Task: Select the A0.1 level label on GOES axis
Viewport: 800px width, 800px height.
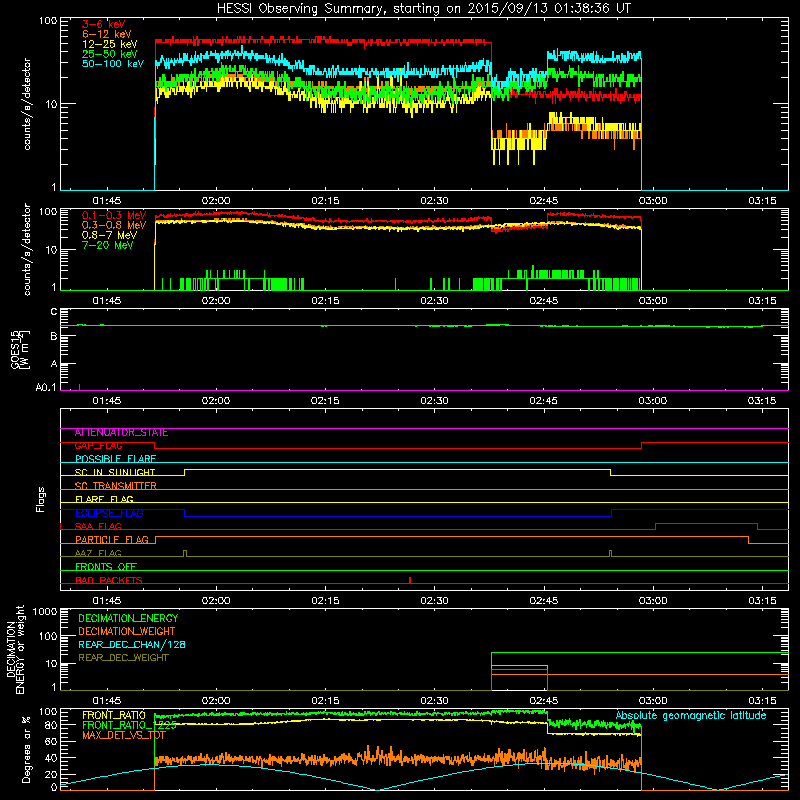Action: pyautogui.click(x=46, y=388)
